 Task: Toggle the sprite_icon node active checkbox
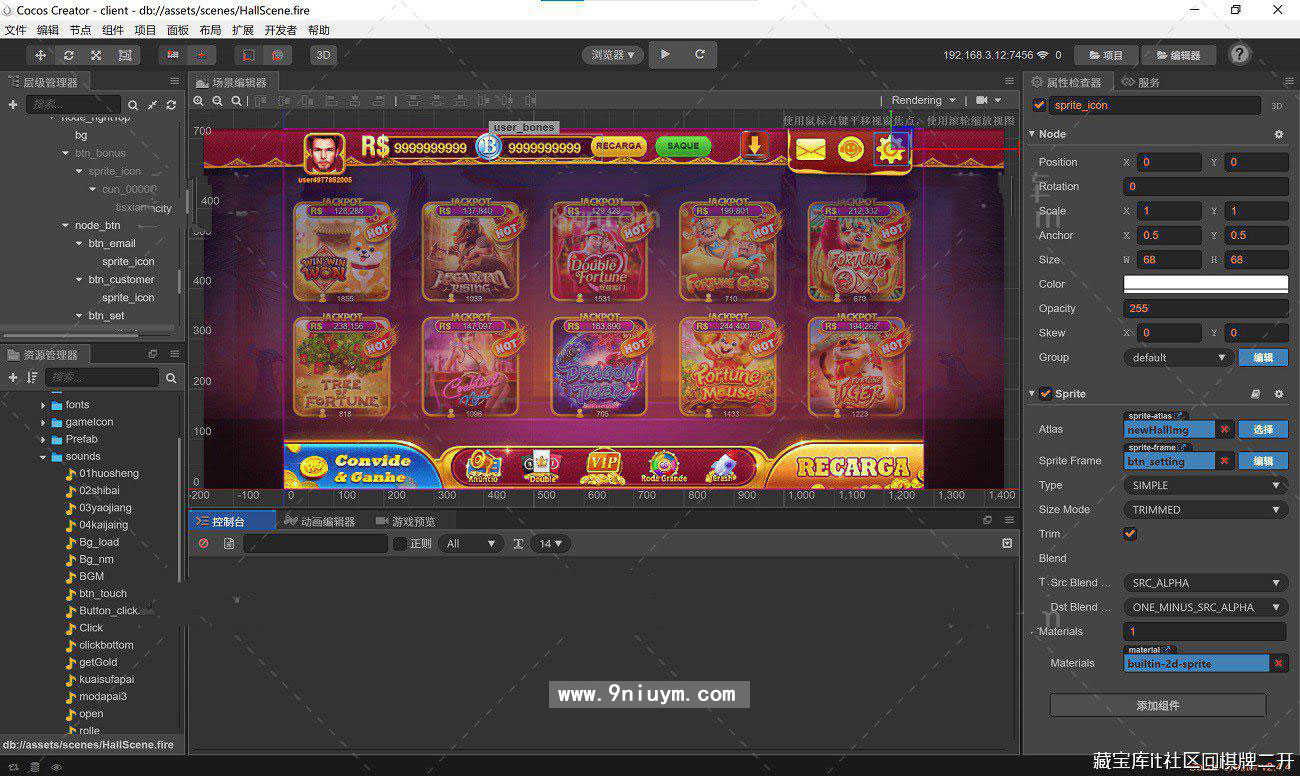pyautogui.click(x=1039, y=105)
